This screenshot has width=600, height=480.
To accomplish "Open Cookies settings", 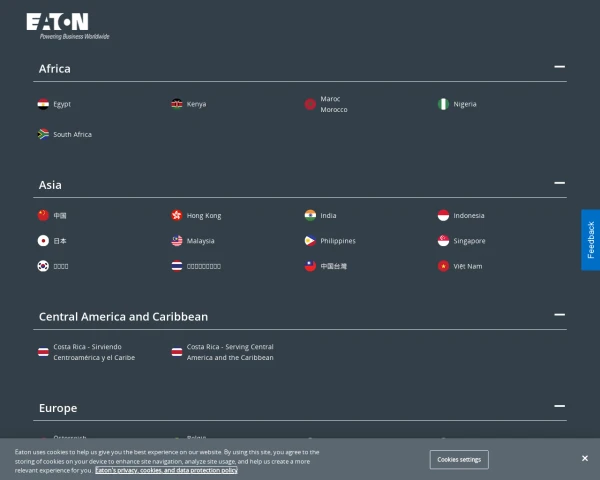I will [459, 460].
